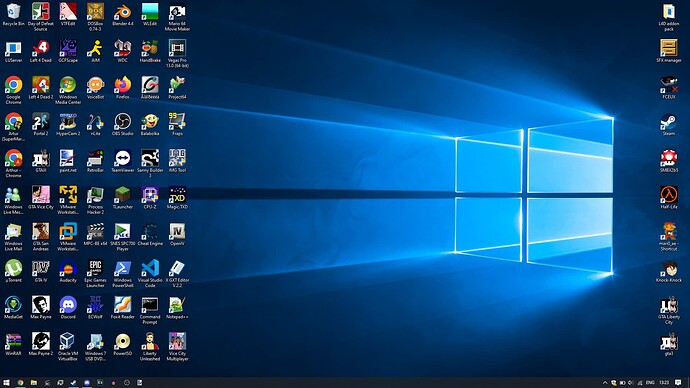Open Notepad++ desktop shortcut
This screenshot has height=388, width=690.
177,307
